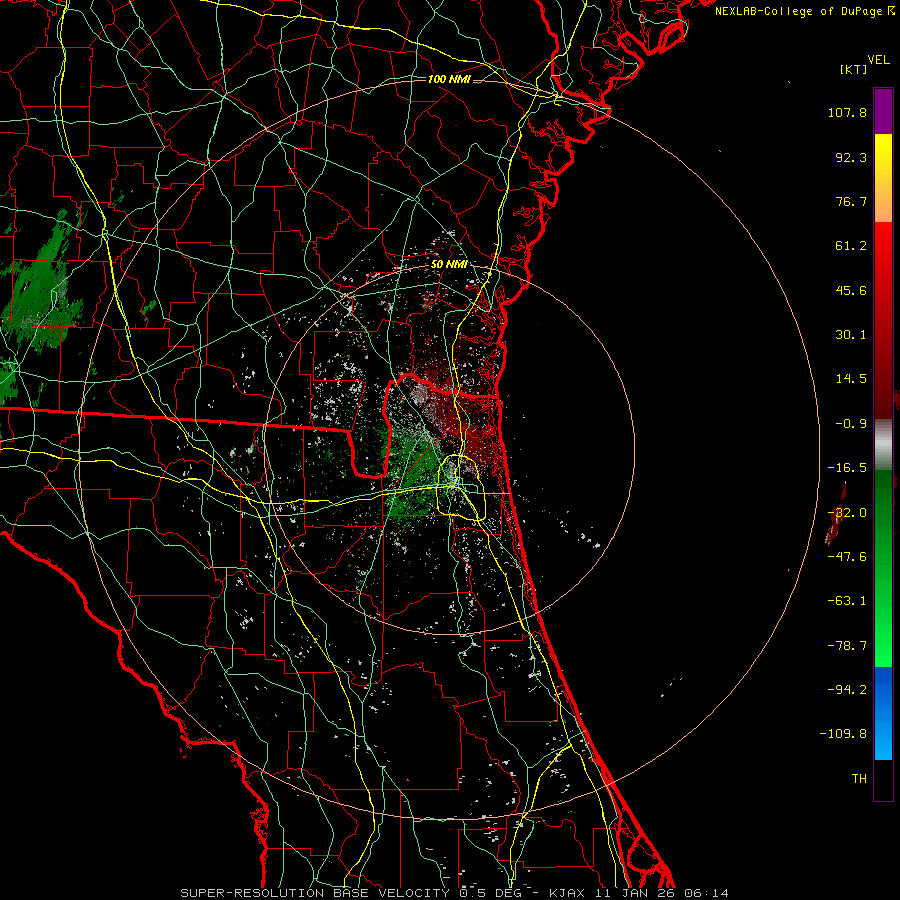Viewport: 900px width, 900px height.
Task: Click the -109.8 velocity scale value
Action: coord(843,734)
